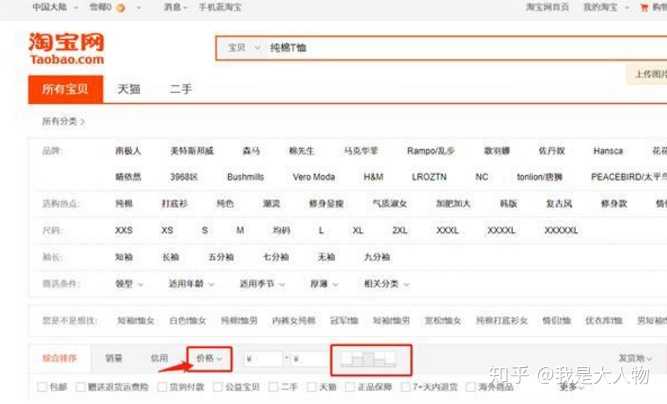The image size is (667, 404).
Task: Open the 发货地 location dropdown
Action: point(635,358)
